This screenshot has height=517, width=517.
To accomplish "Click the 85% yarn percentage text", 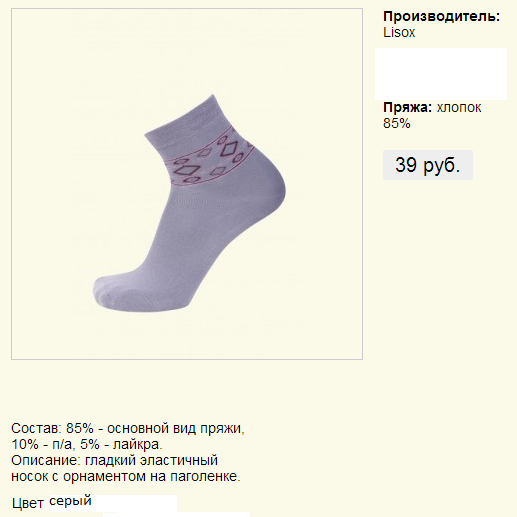I will click(x=397, y=123).
